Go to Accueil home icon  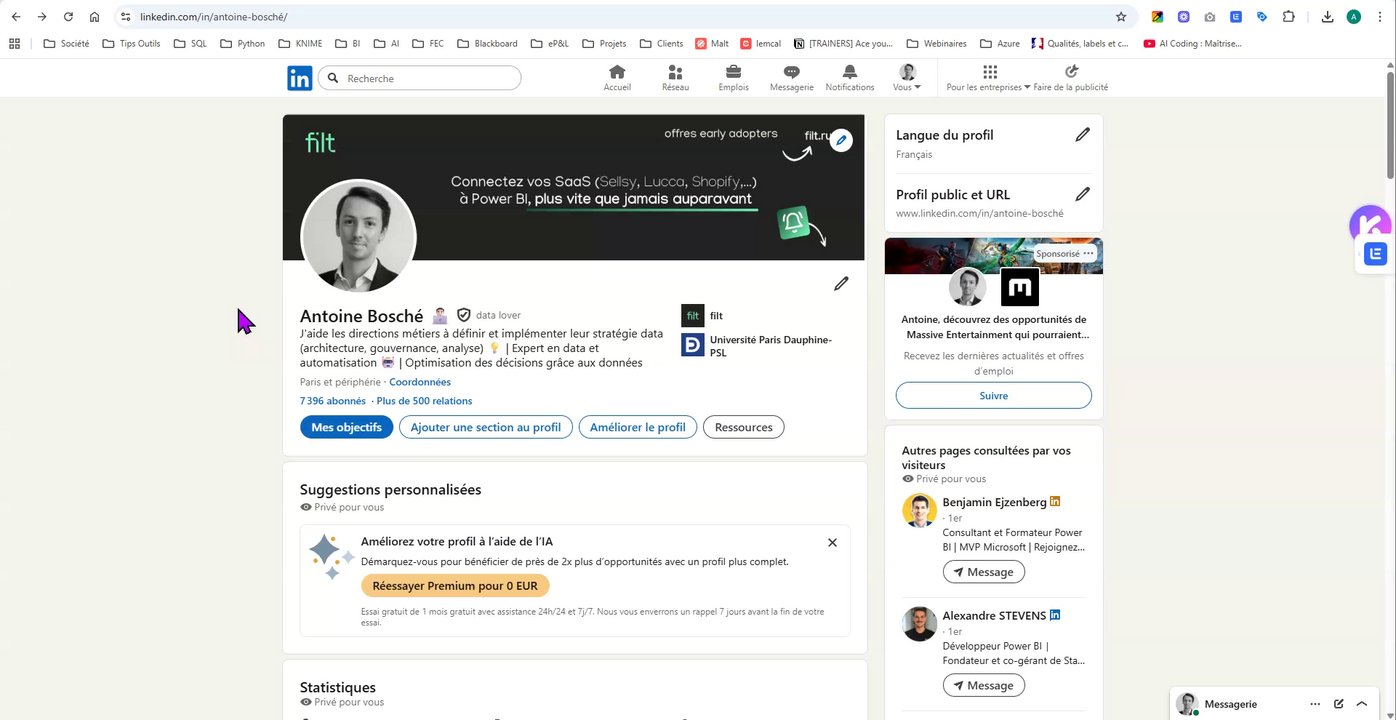point(617,78)
